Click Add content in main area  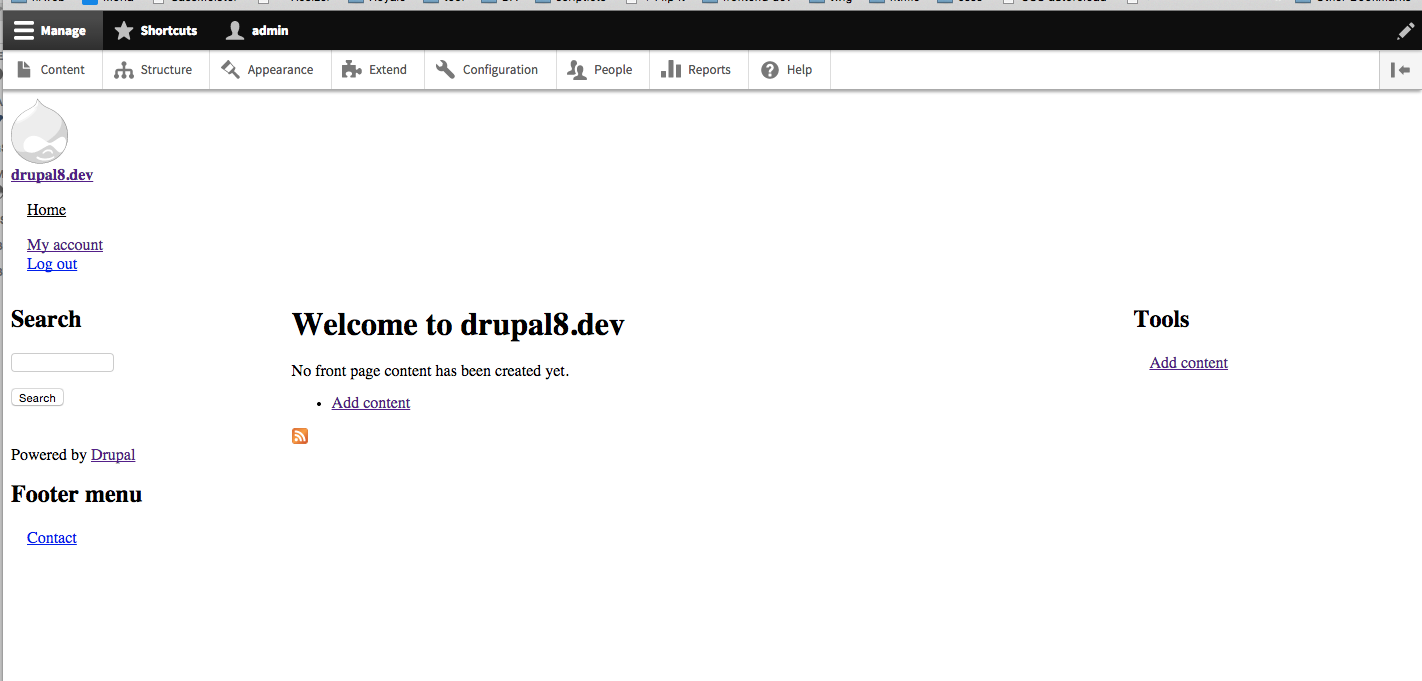pyautogui.click(x=371, y=403)
